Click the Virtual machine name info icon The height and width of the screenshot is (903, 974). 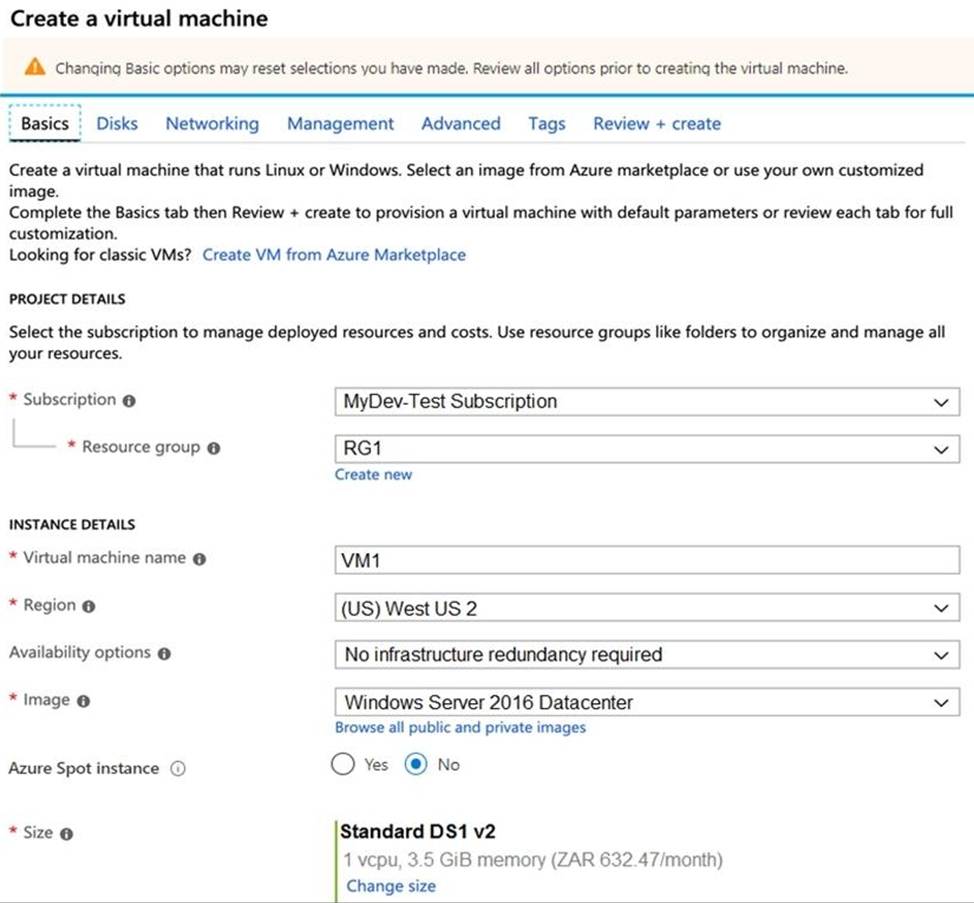tap(199, 559)
